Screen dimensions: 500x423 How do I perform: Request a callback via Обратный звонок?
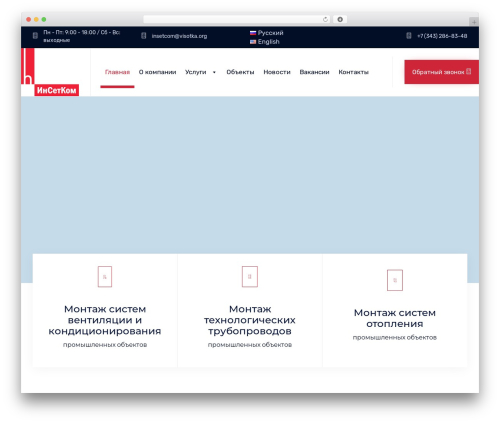coord(442,72)
